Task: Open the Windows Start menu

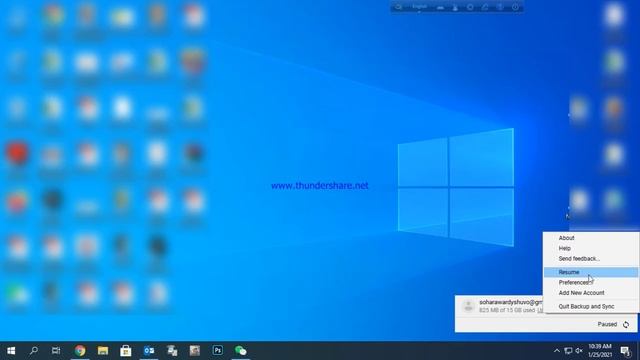Action: 11,351
